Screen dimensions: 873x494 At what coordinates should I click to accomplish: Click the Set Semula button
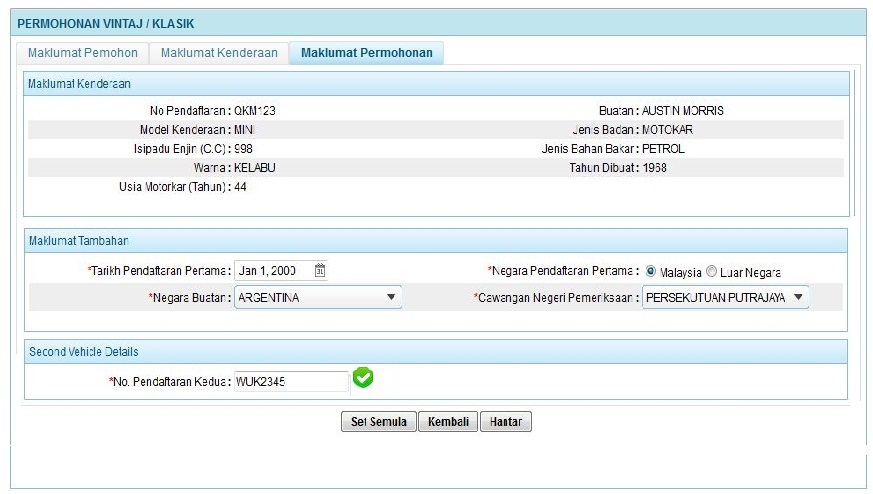click(379, 422)
